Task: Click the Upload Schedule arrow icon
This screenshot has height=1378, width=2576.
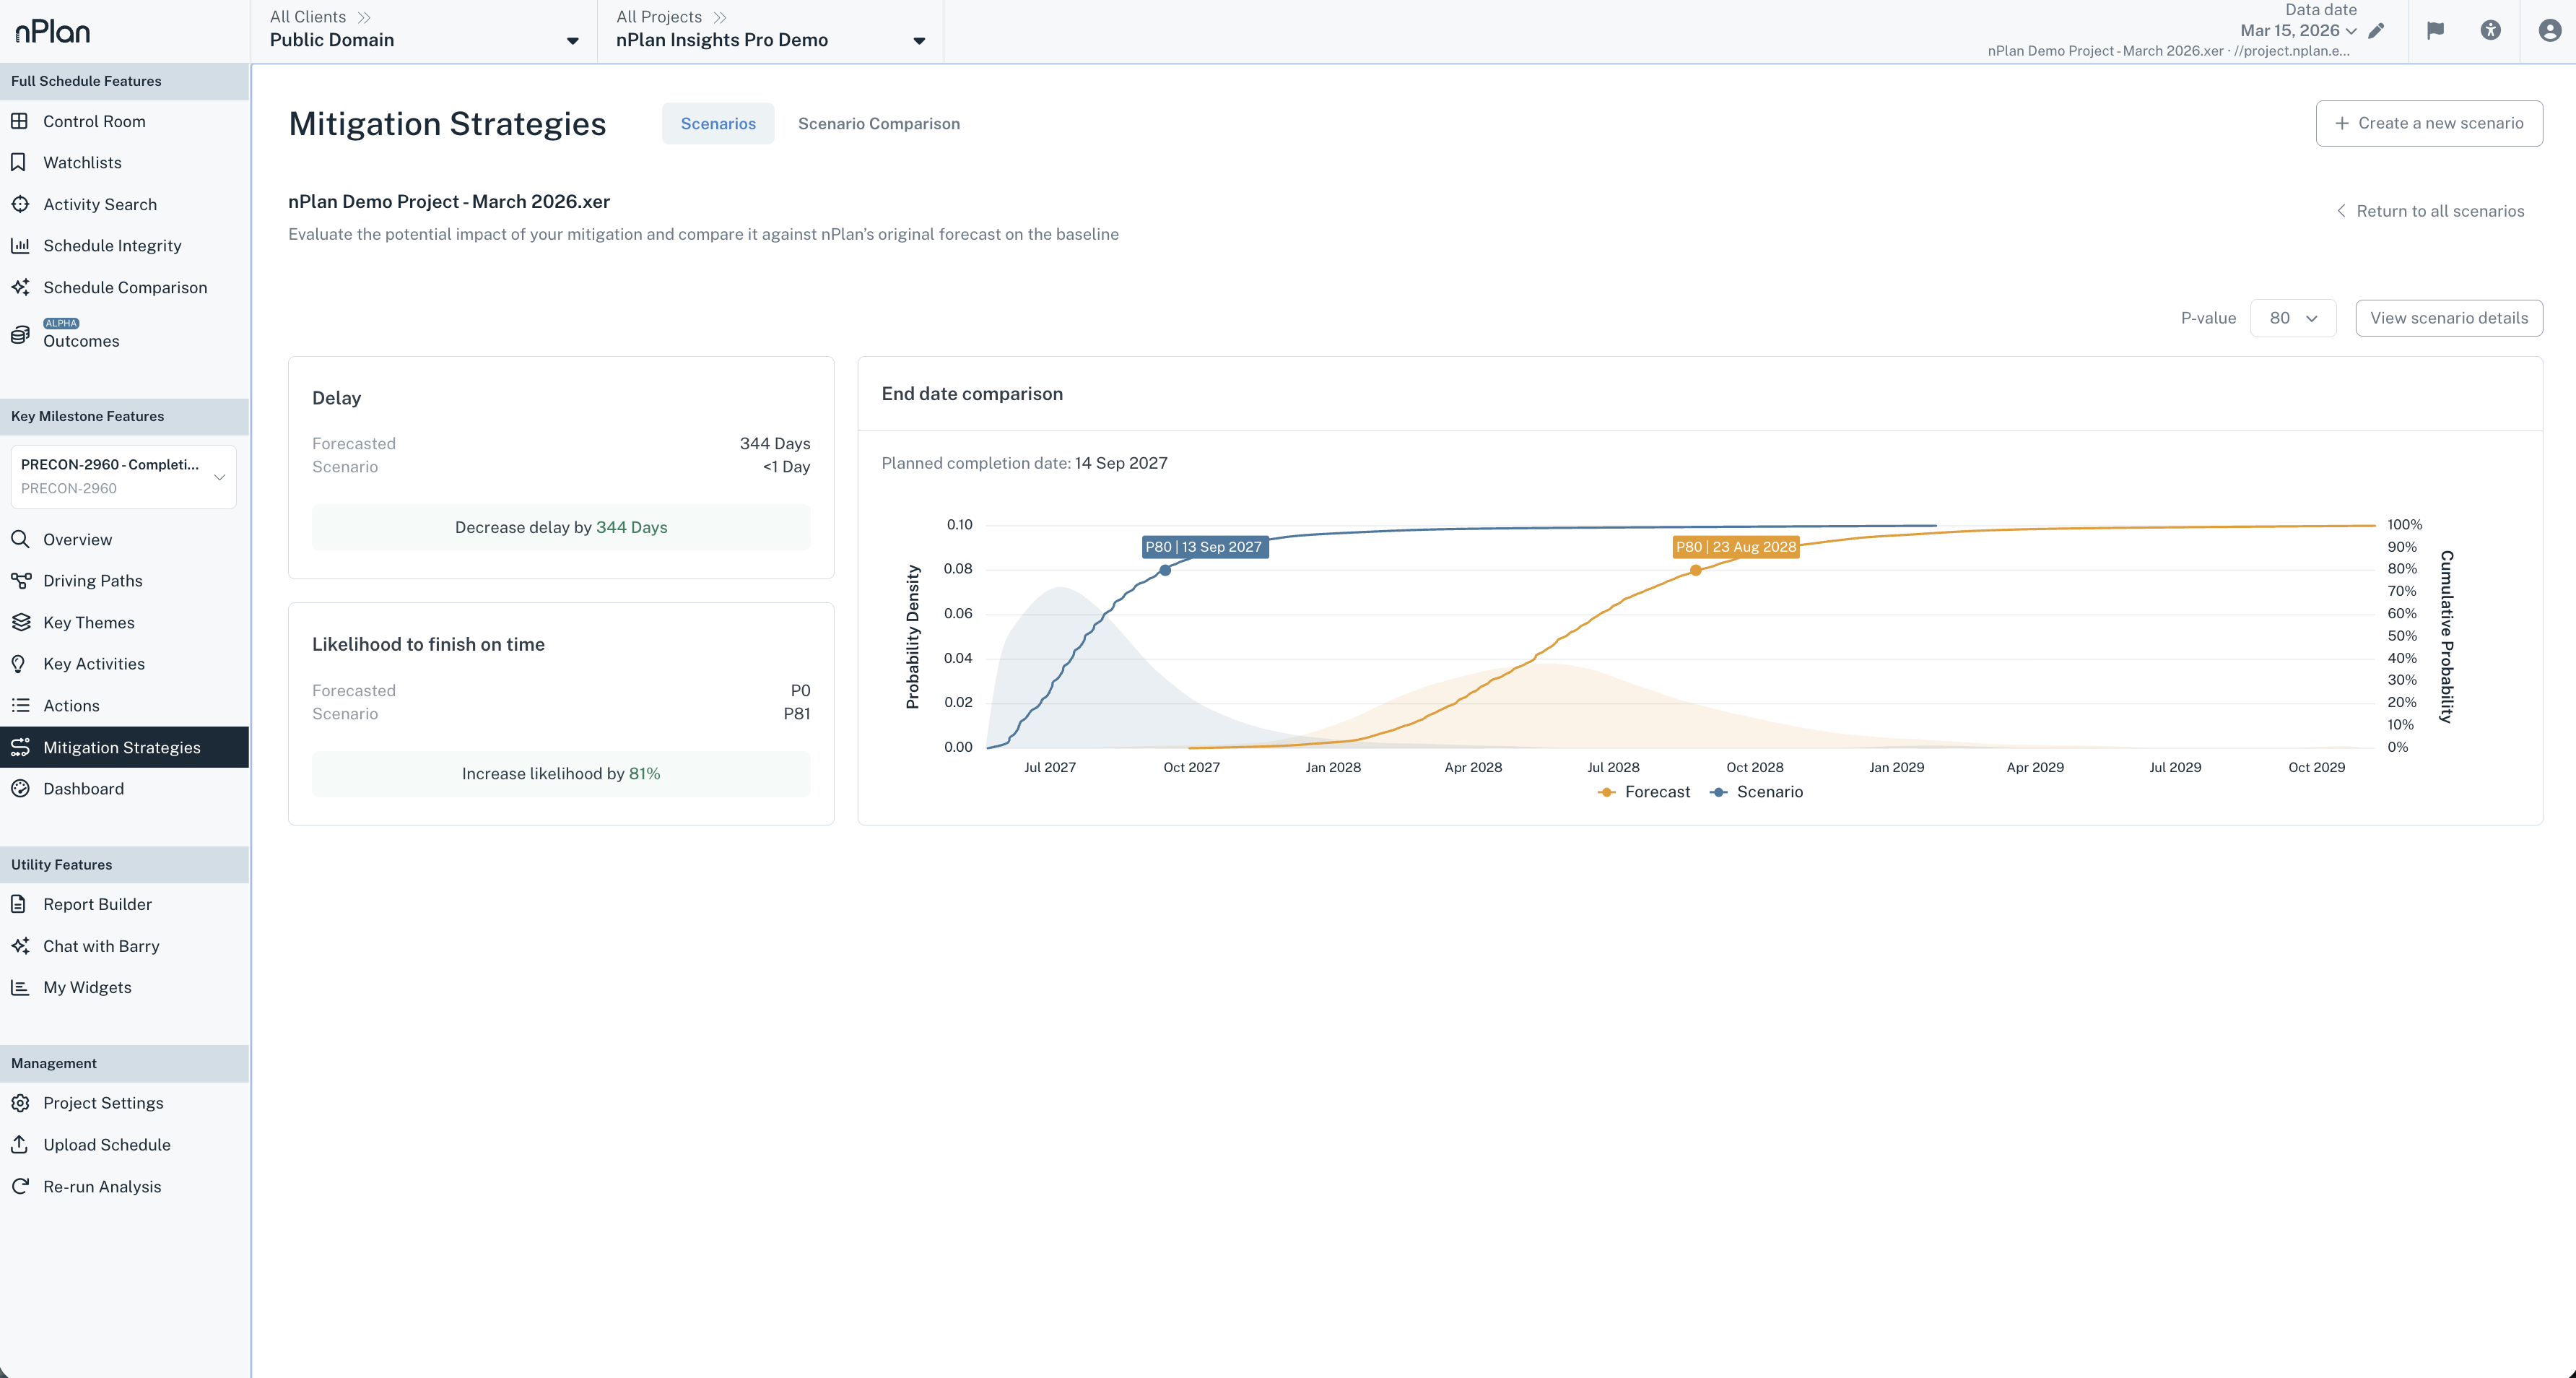Action: click(x=19, y=1144)
